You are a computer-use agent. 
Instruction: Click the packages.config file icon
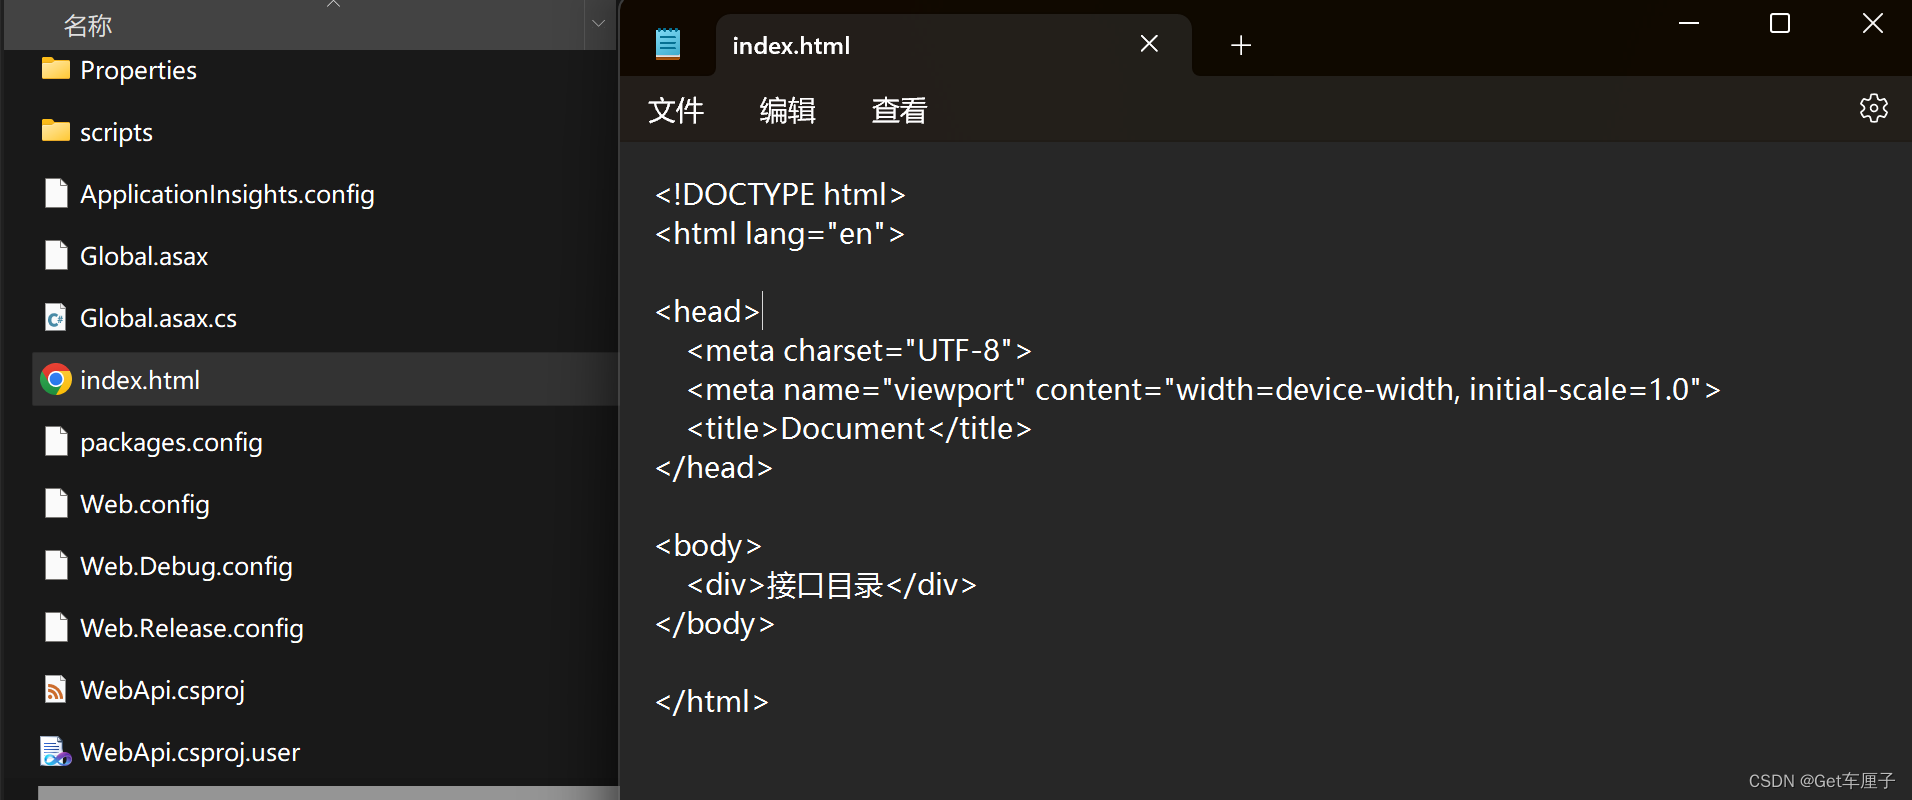coord(56,441)
